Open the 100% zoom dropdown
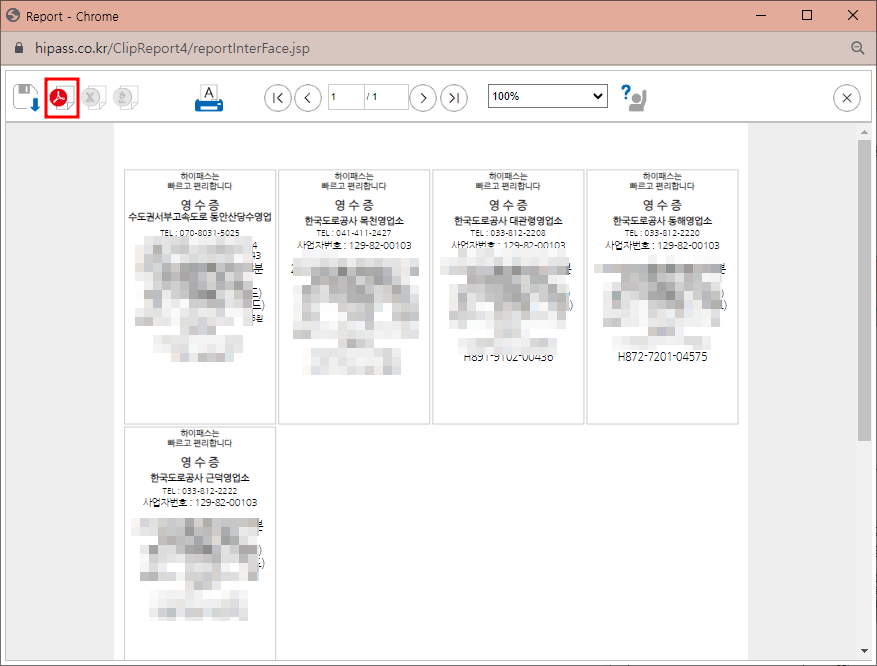Viewport: 877px width, 666px height. coord(548,96)
